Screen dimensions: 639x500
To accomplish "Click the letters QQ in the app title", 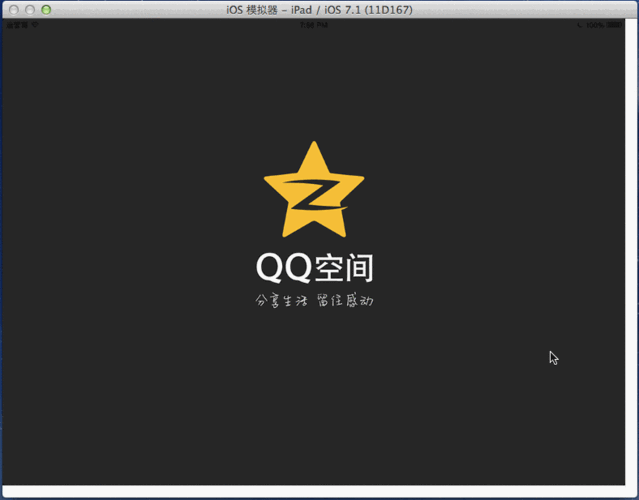I will [283, 268].
